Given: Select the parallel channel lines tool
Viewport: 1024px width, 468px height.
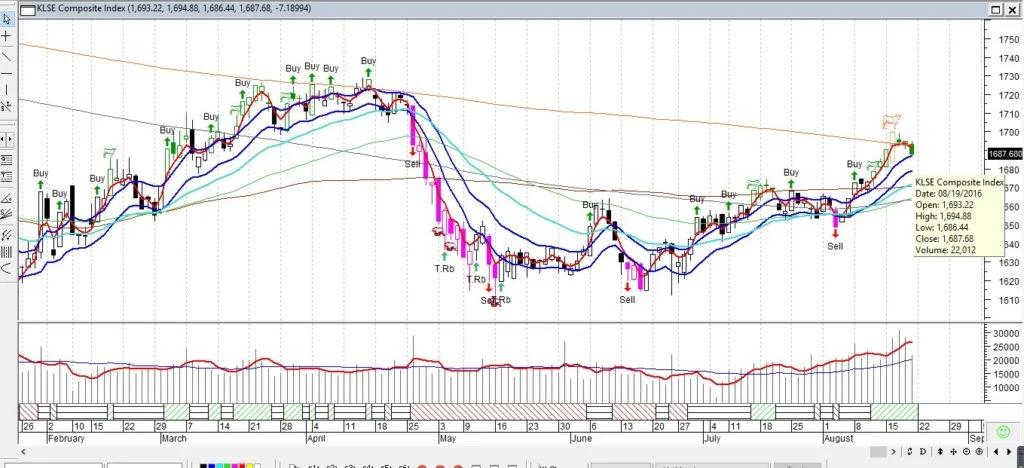Looking at the screenshot, I should click(7, 235).
